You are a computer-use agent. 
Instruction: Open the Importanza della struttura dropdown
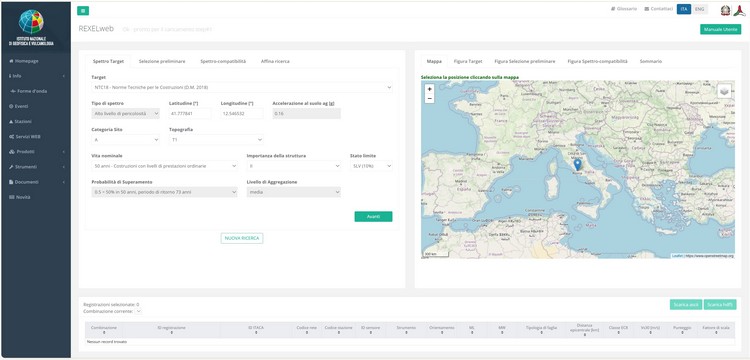(294, 166)
